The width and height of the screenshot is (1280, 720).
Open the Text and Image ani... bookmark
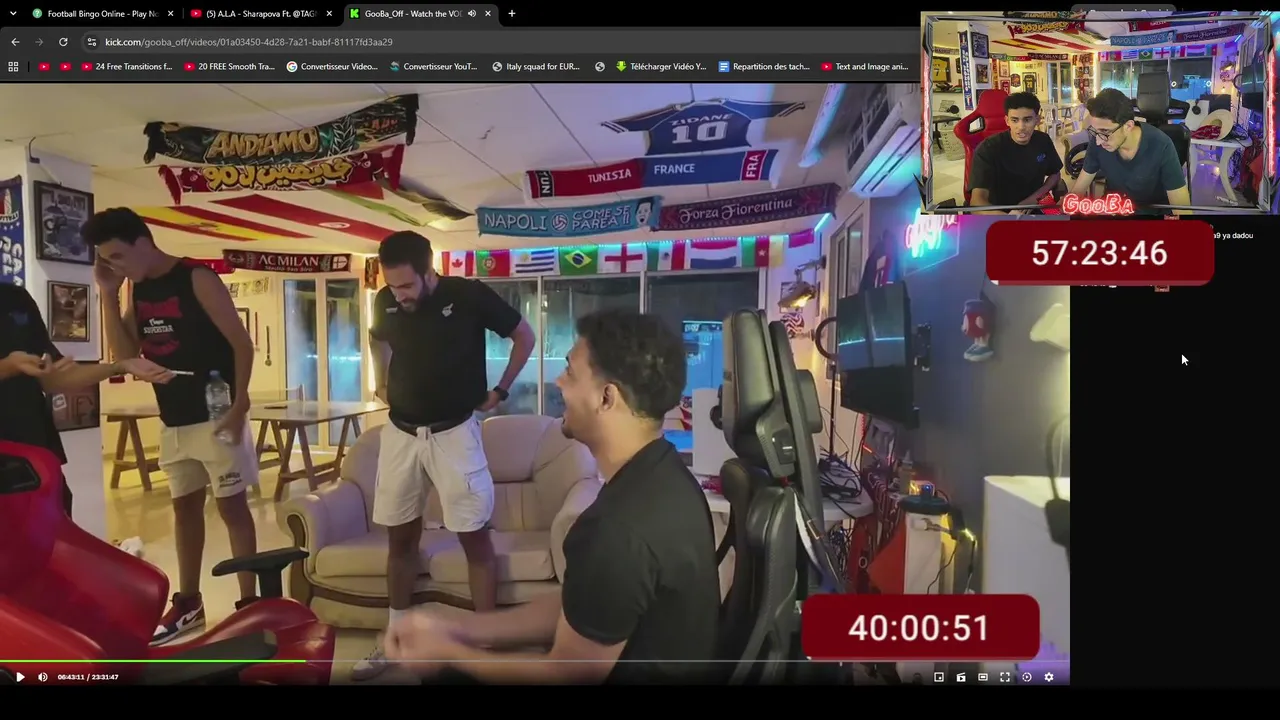pos(865,67)
